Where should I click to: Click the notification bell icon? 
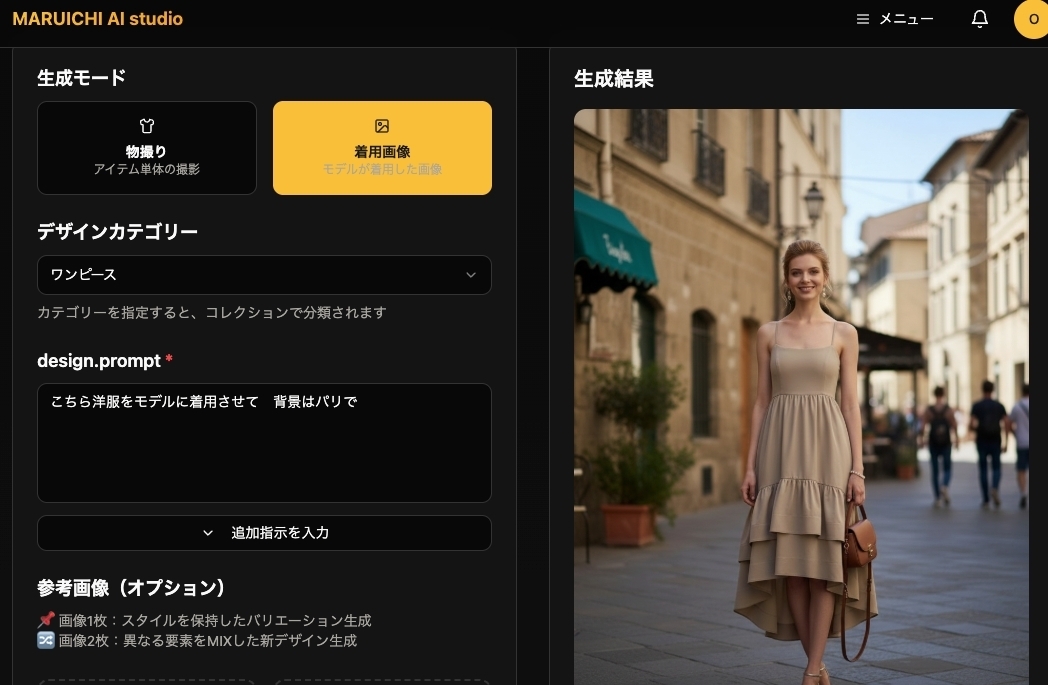tap(980, 19)
